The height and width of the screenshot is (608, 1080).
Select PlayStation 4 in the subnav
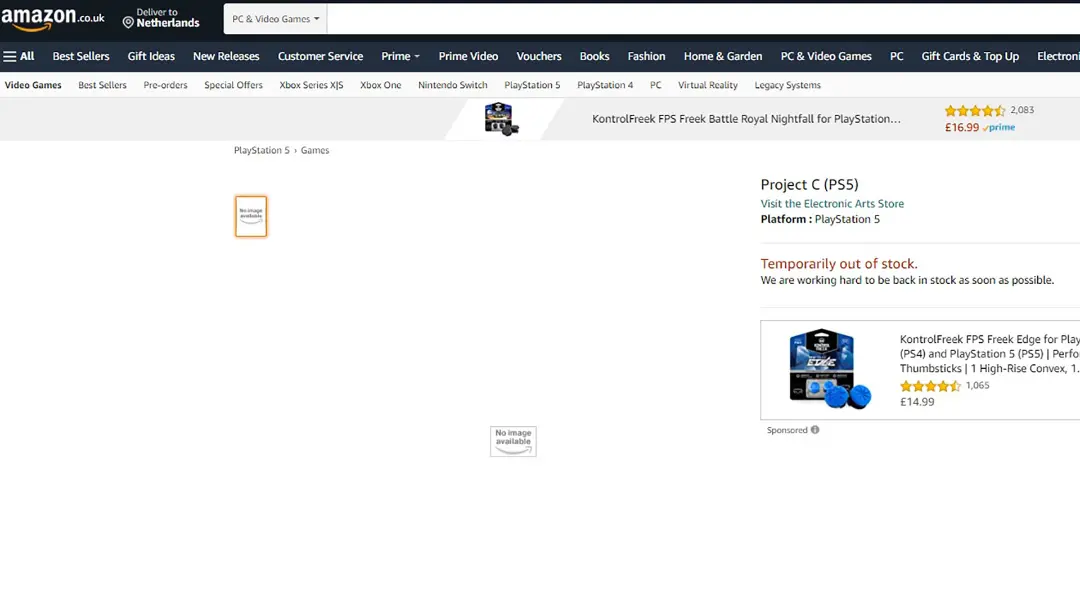(x=605, y=85)
